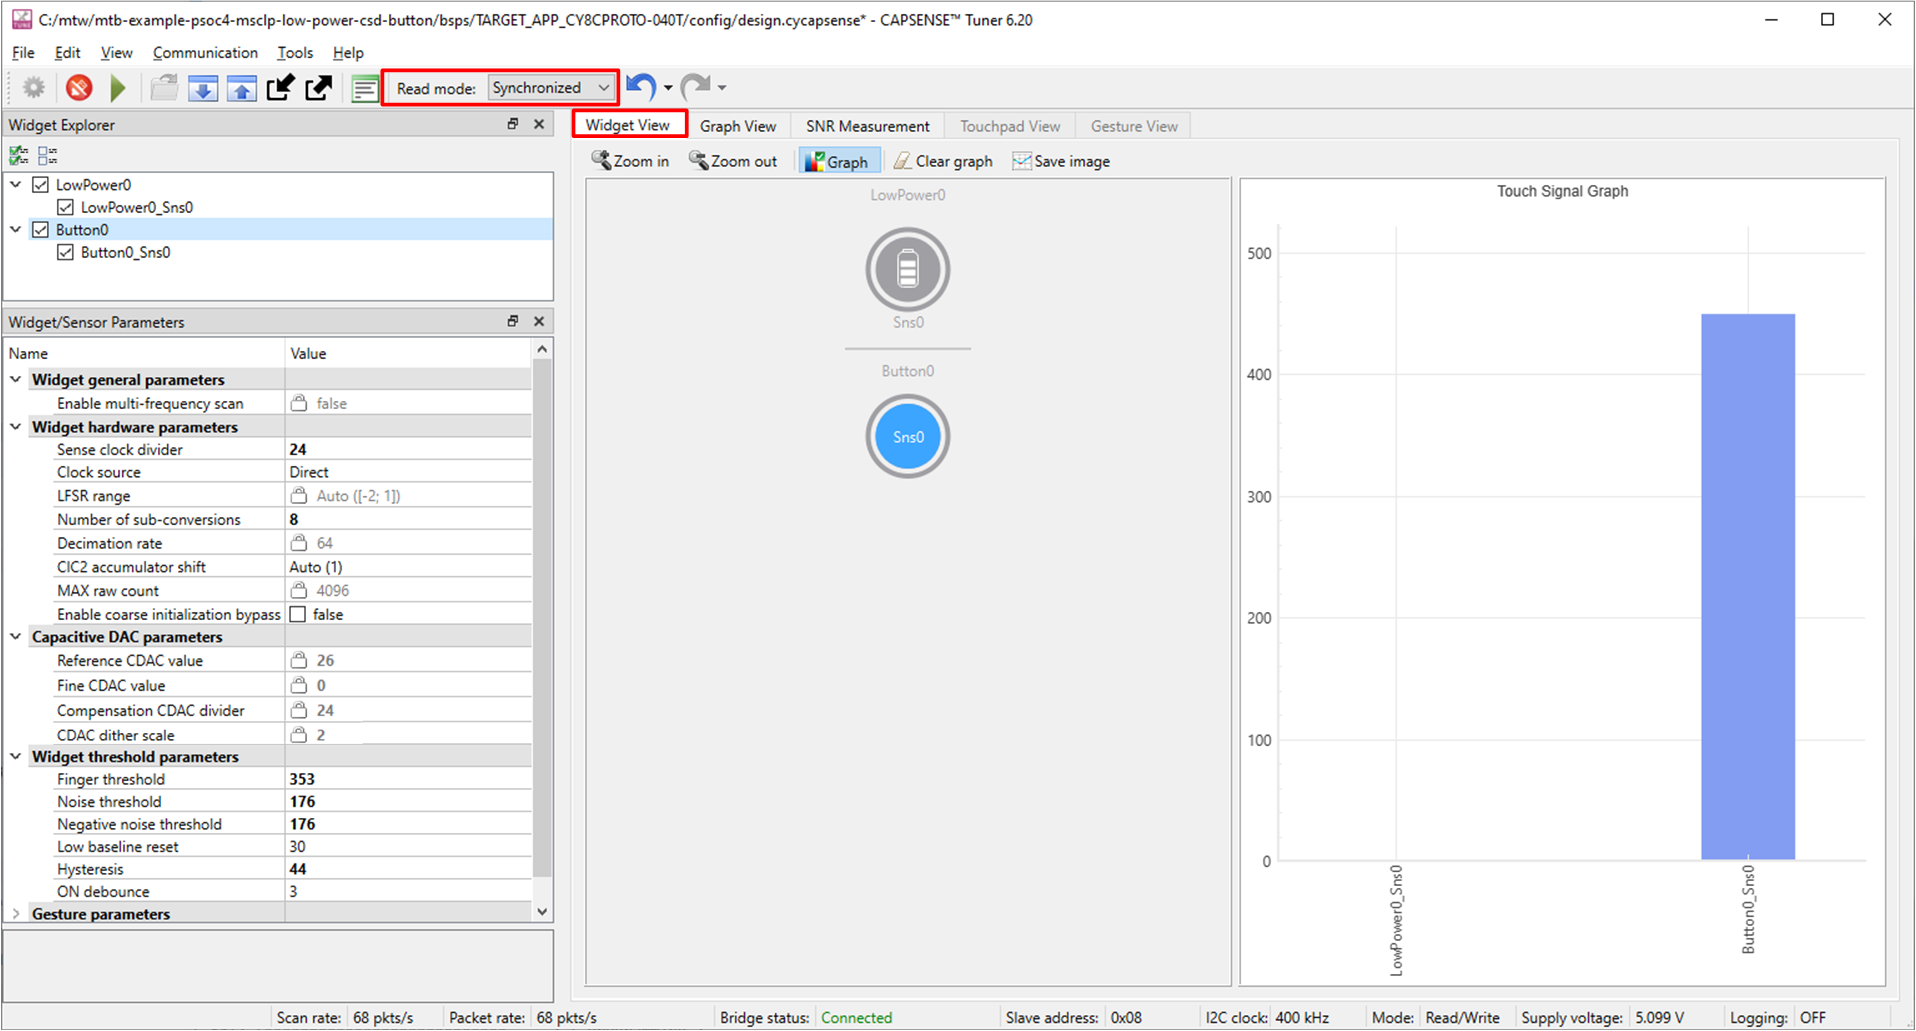Click the Button0_Sns0 bar in the graph

(1748, 587)
